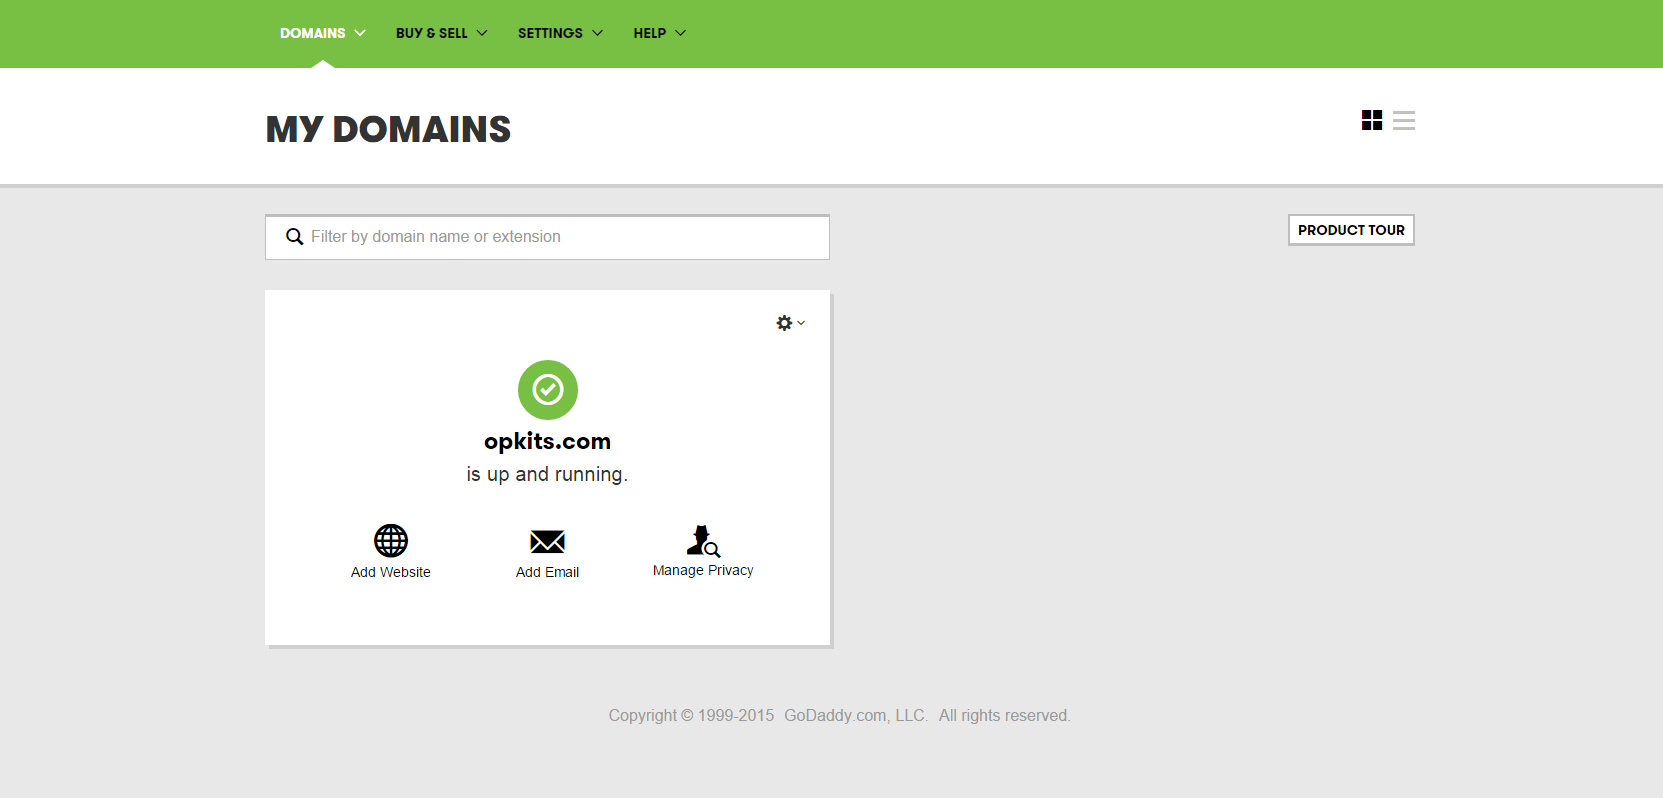The height and width of the screenshot is (798, 1663).
Task: Click the 'is up and running.' status text
Action: tap(547, 474)
